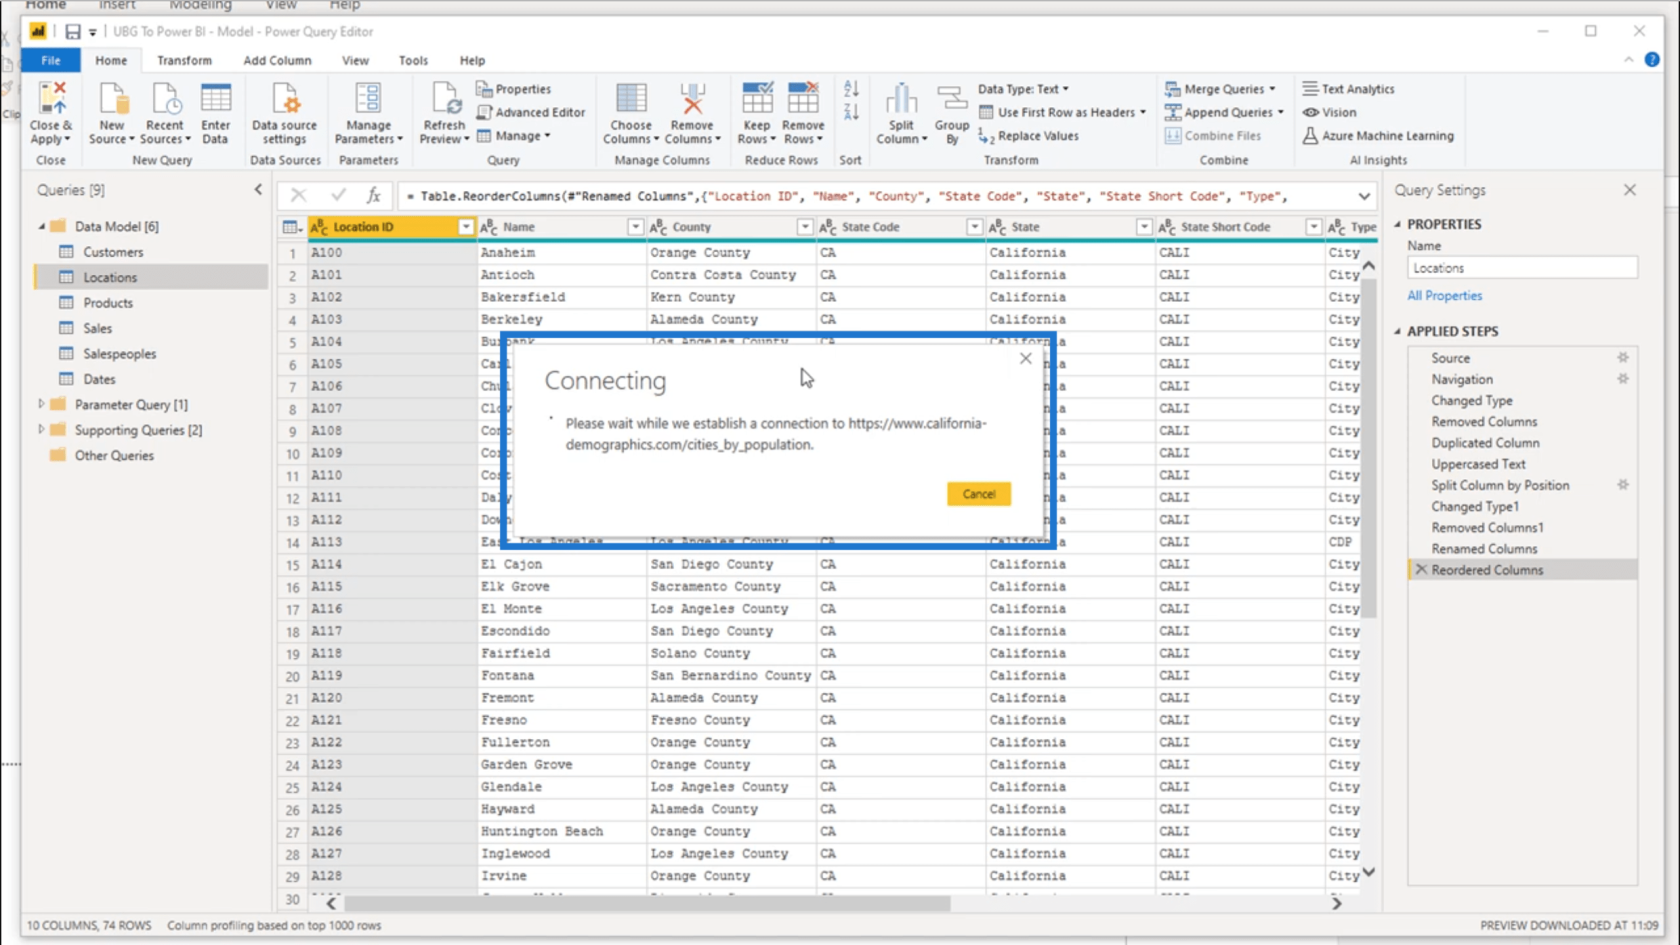Switch to the Help tab
Screen dimensions: 1680x945
pyautogui.click(x=472, y=60)
